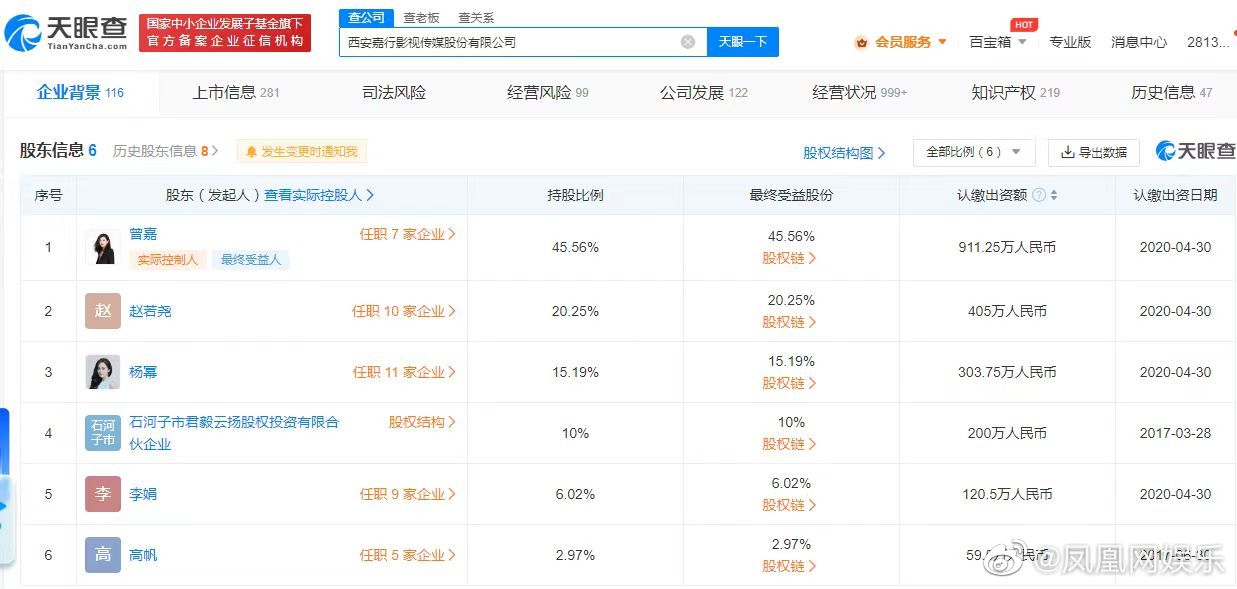This screenshot has height=589, width=1237.
Task: Switch to the 司法风险 tab
Action: click(394, 92)
